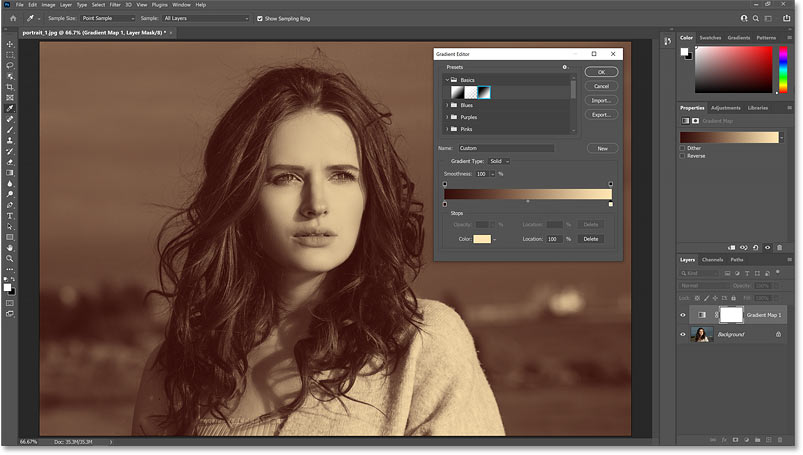Select the Rectangle shape tool
Image resolution: width=803 pixels, height=455 pixels.
[x=10, y=238]
